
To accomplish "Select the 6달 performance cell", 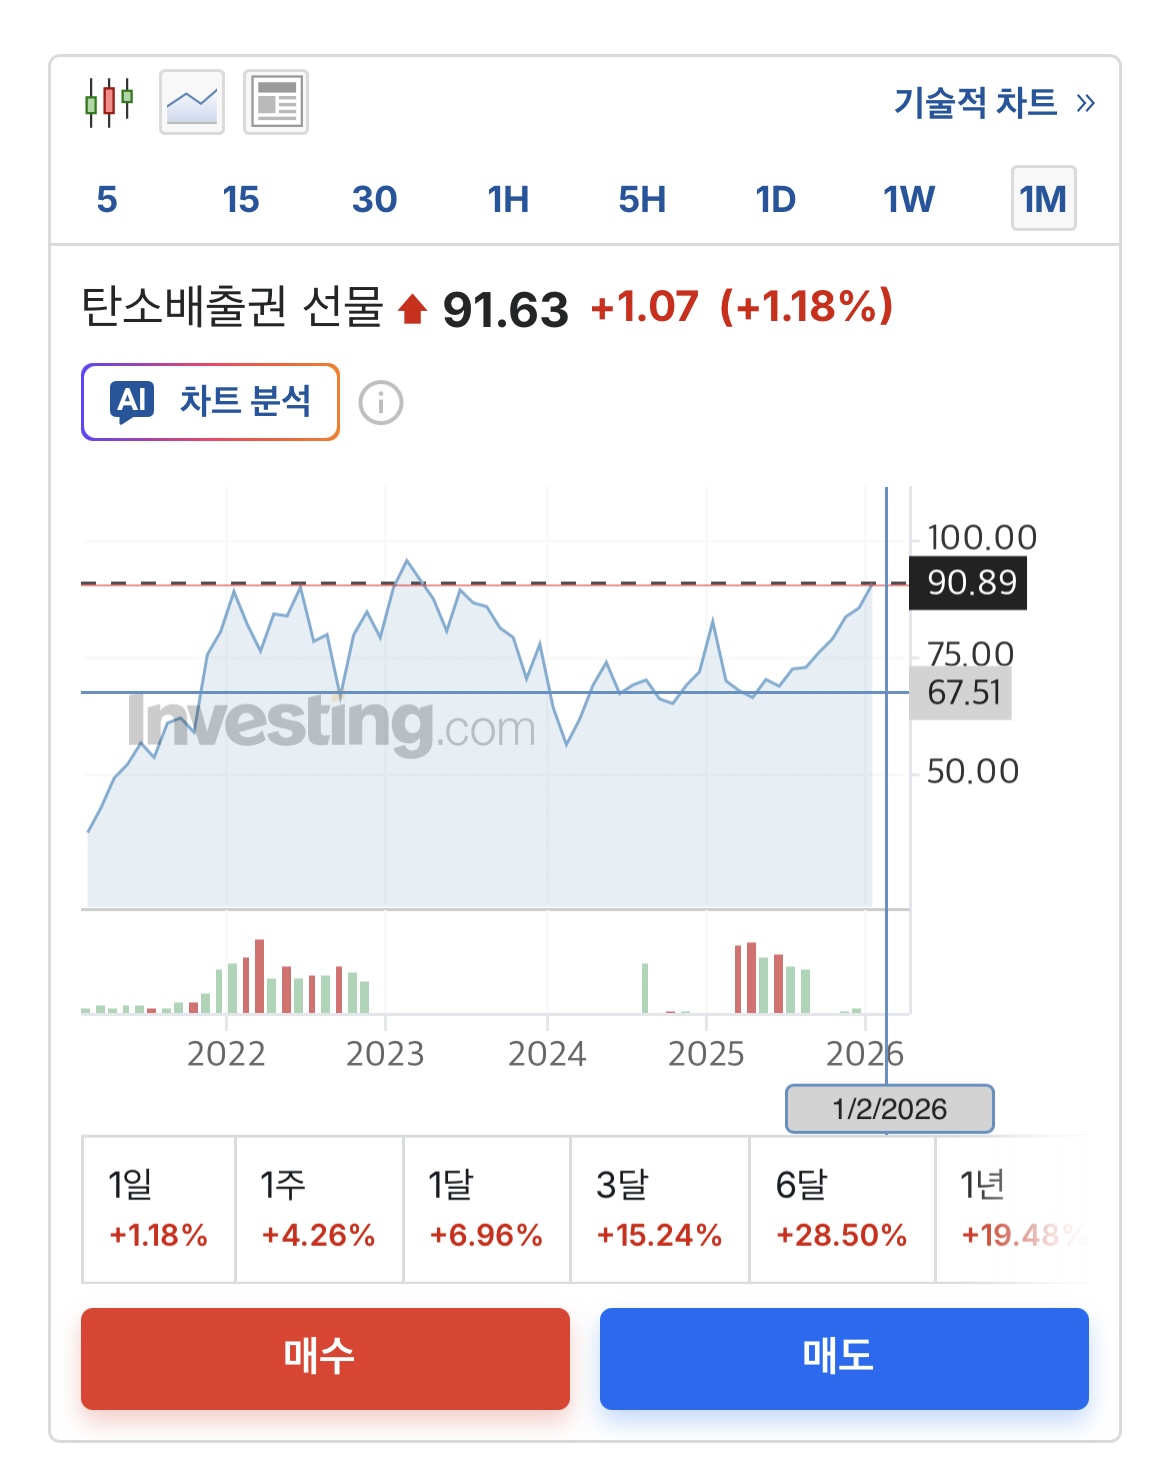I will [842, 1209].
